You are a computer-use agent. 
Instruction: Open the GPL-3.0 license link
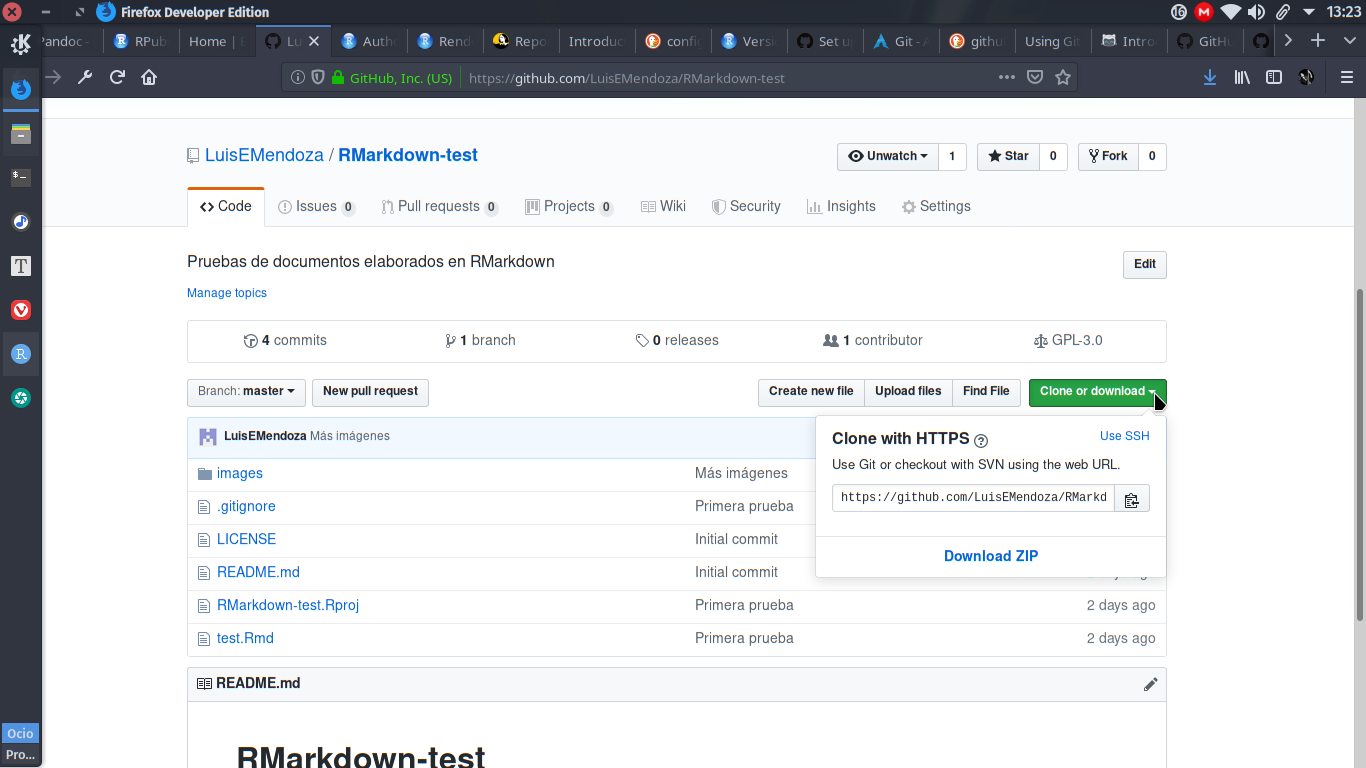coord(1068,340)
